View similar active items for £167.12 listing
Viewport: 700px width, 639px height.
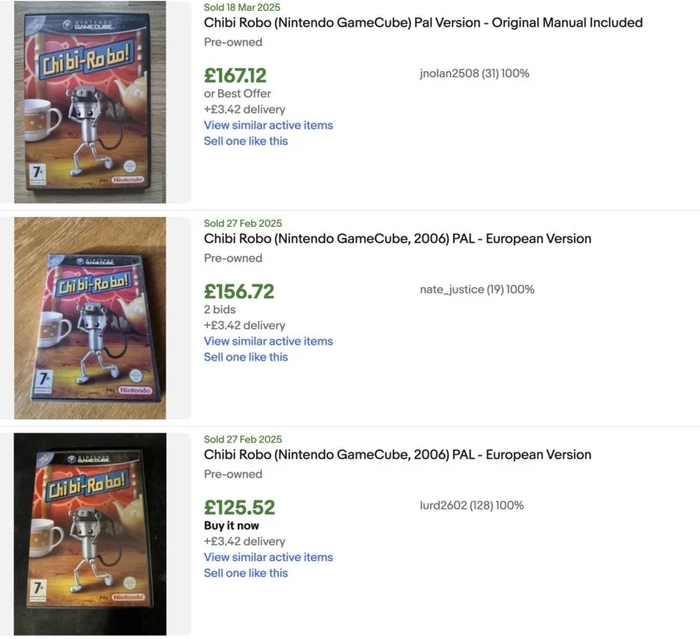pyautogui.click(x=268, y=125)
